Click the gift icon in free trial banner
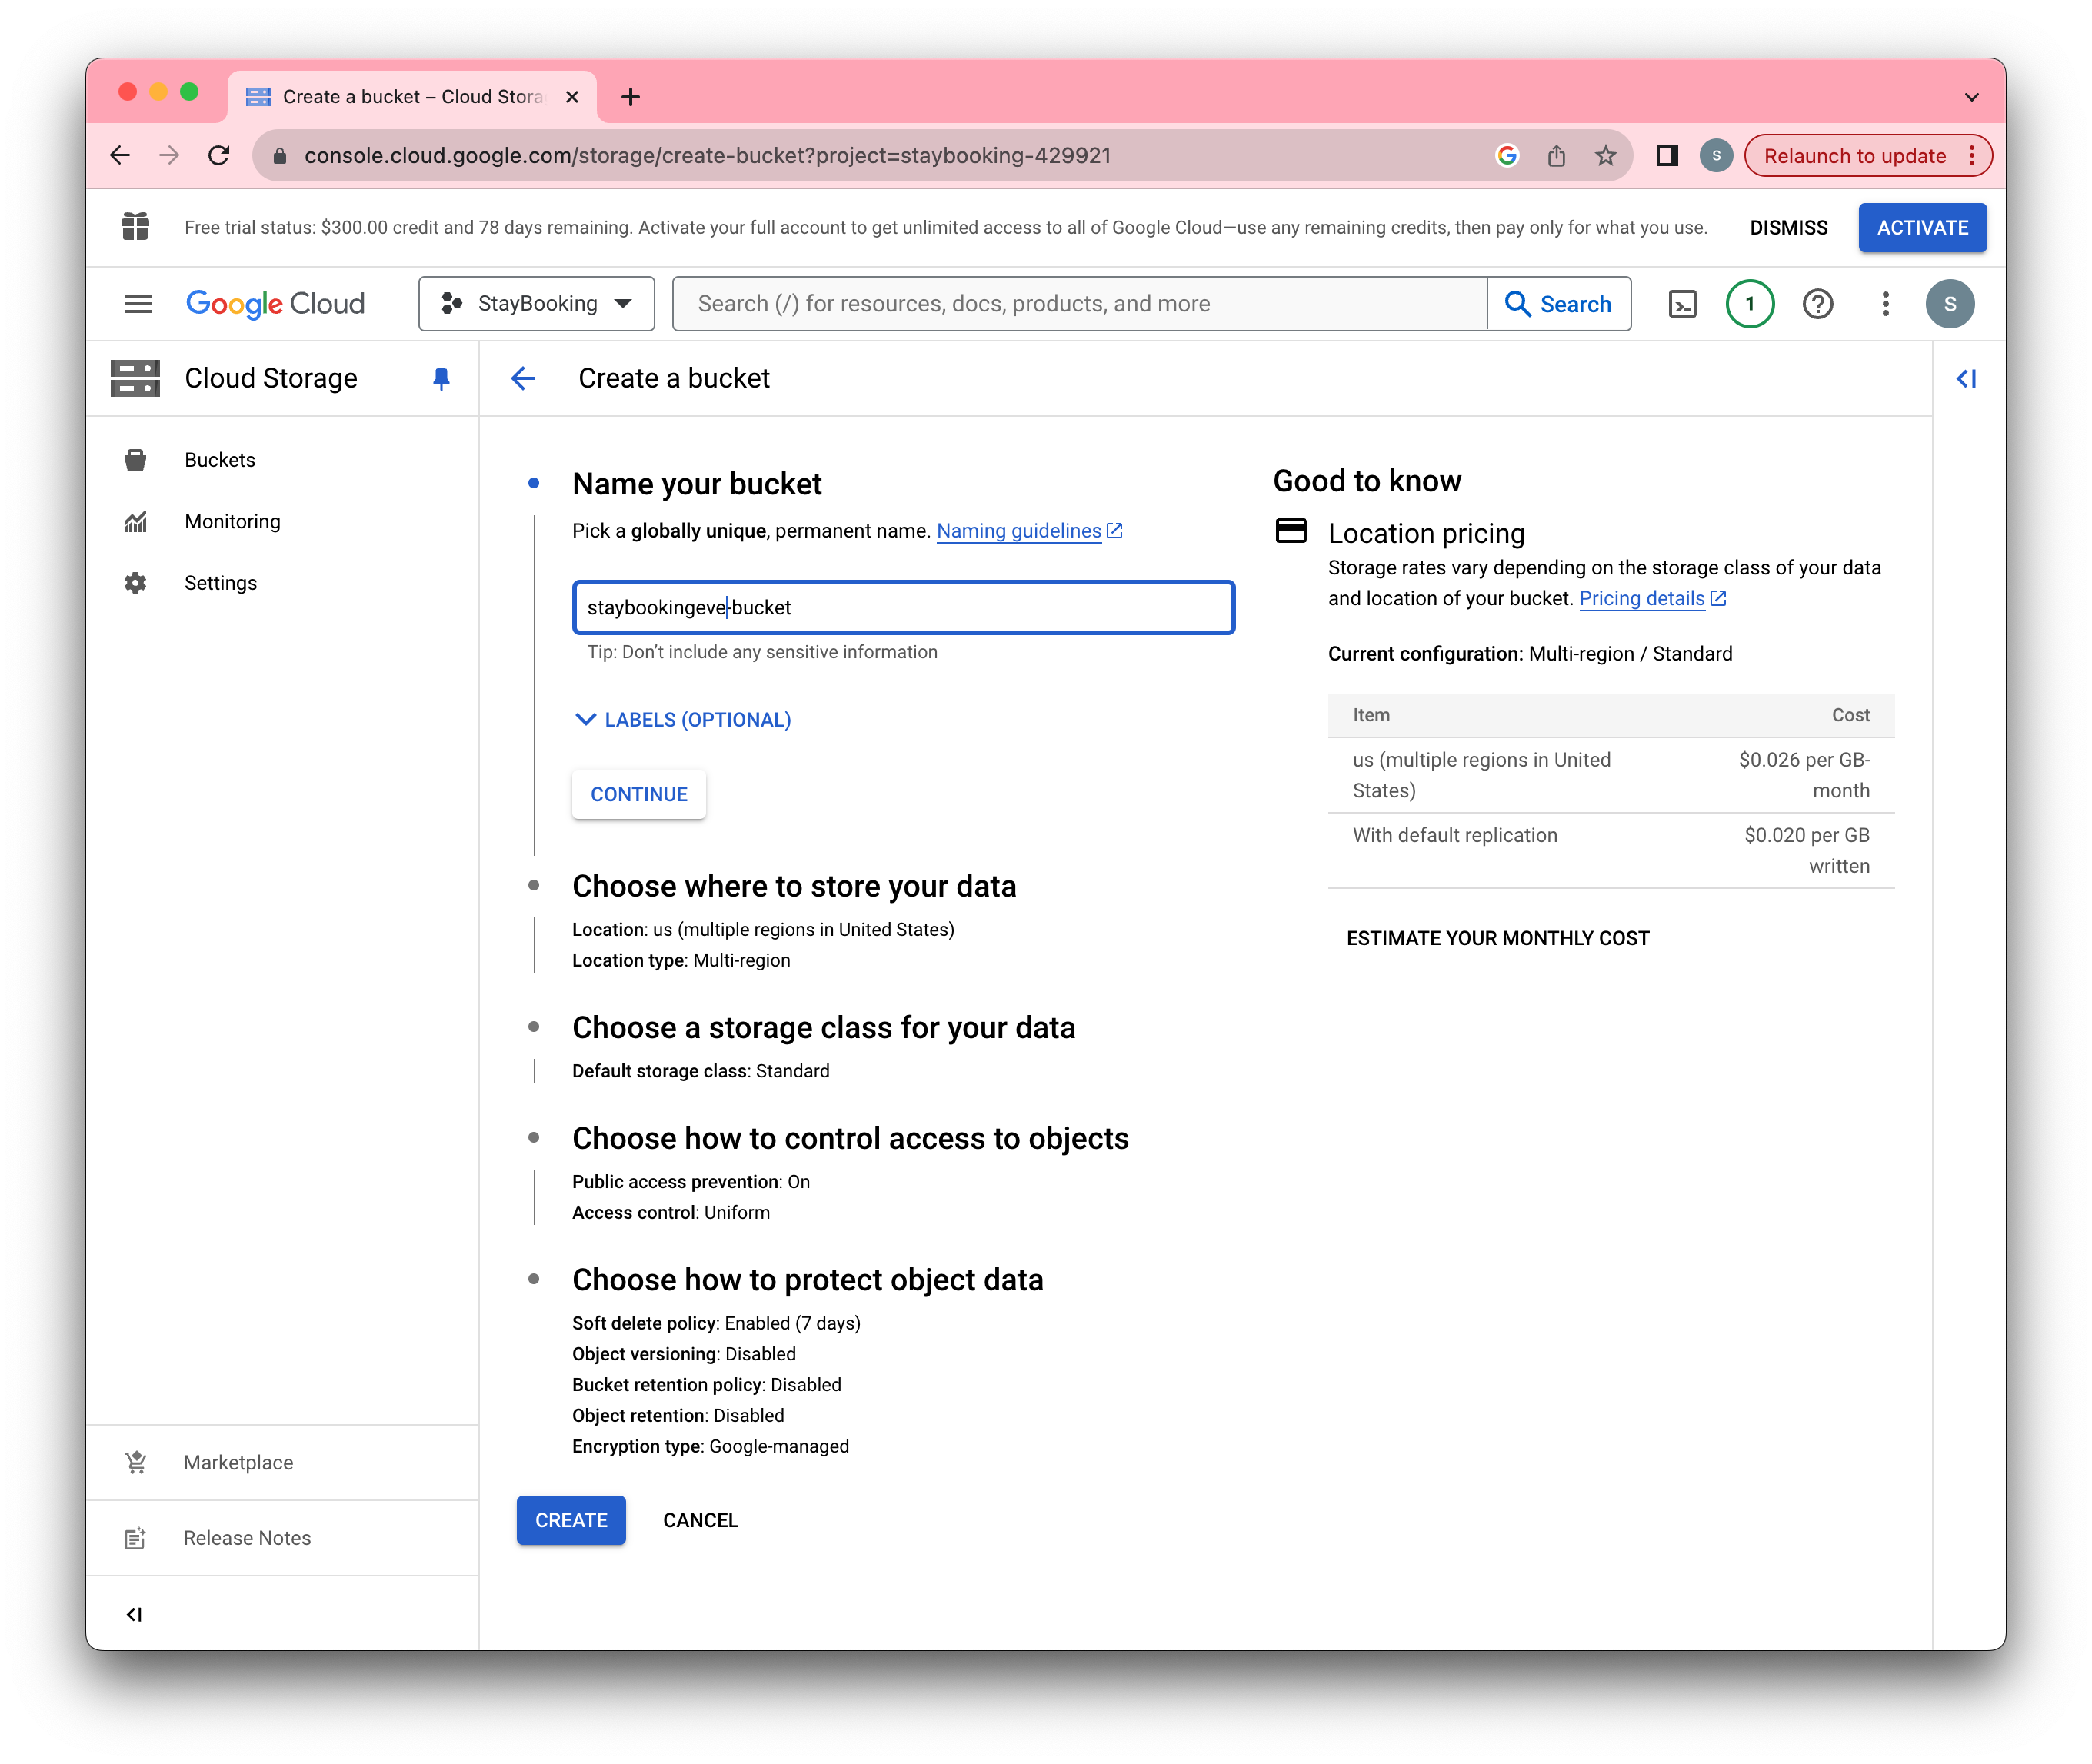Image resolution: width=2092 pixels, height=1764 pixels. pyautogui.click(x=135, y=227)
